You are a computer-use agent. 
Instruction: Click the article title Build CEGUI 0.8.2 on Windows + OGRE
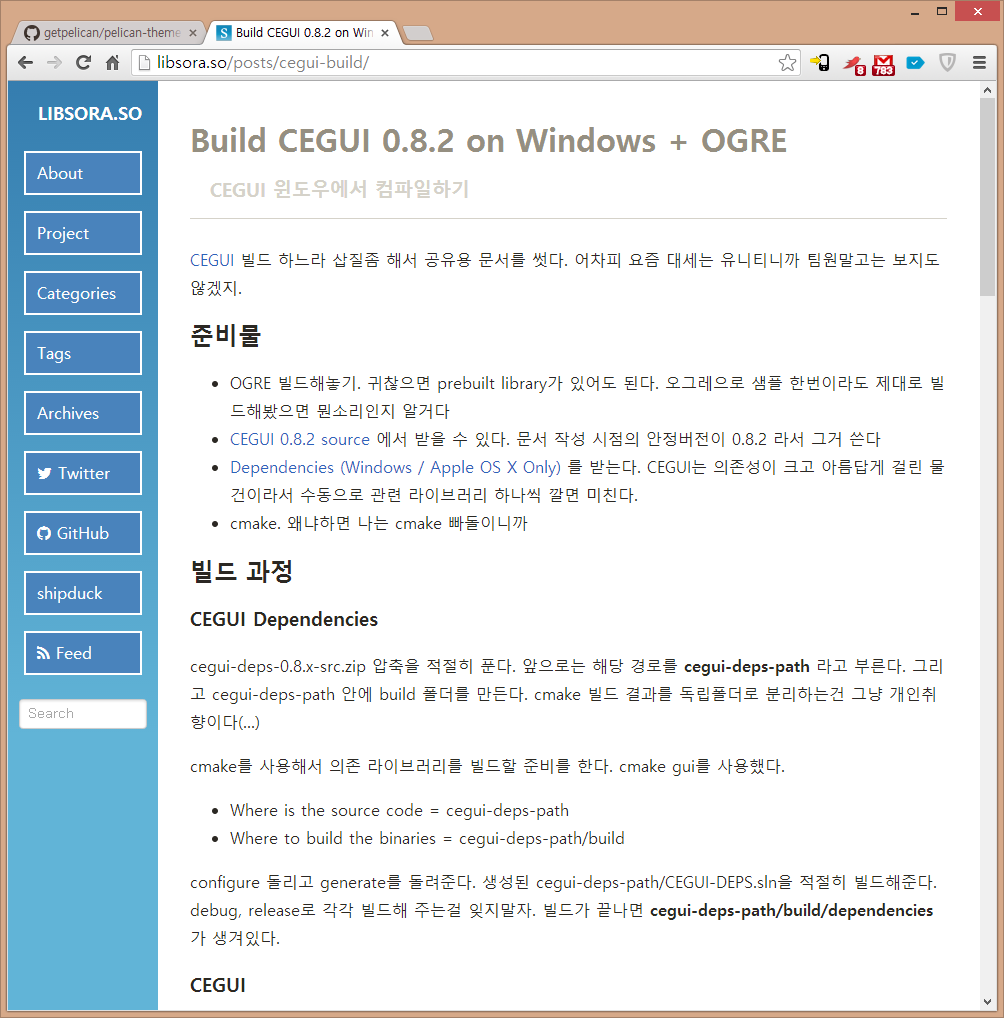(488, 141)
